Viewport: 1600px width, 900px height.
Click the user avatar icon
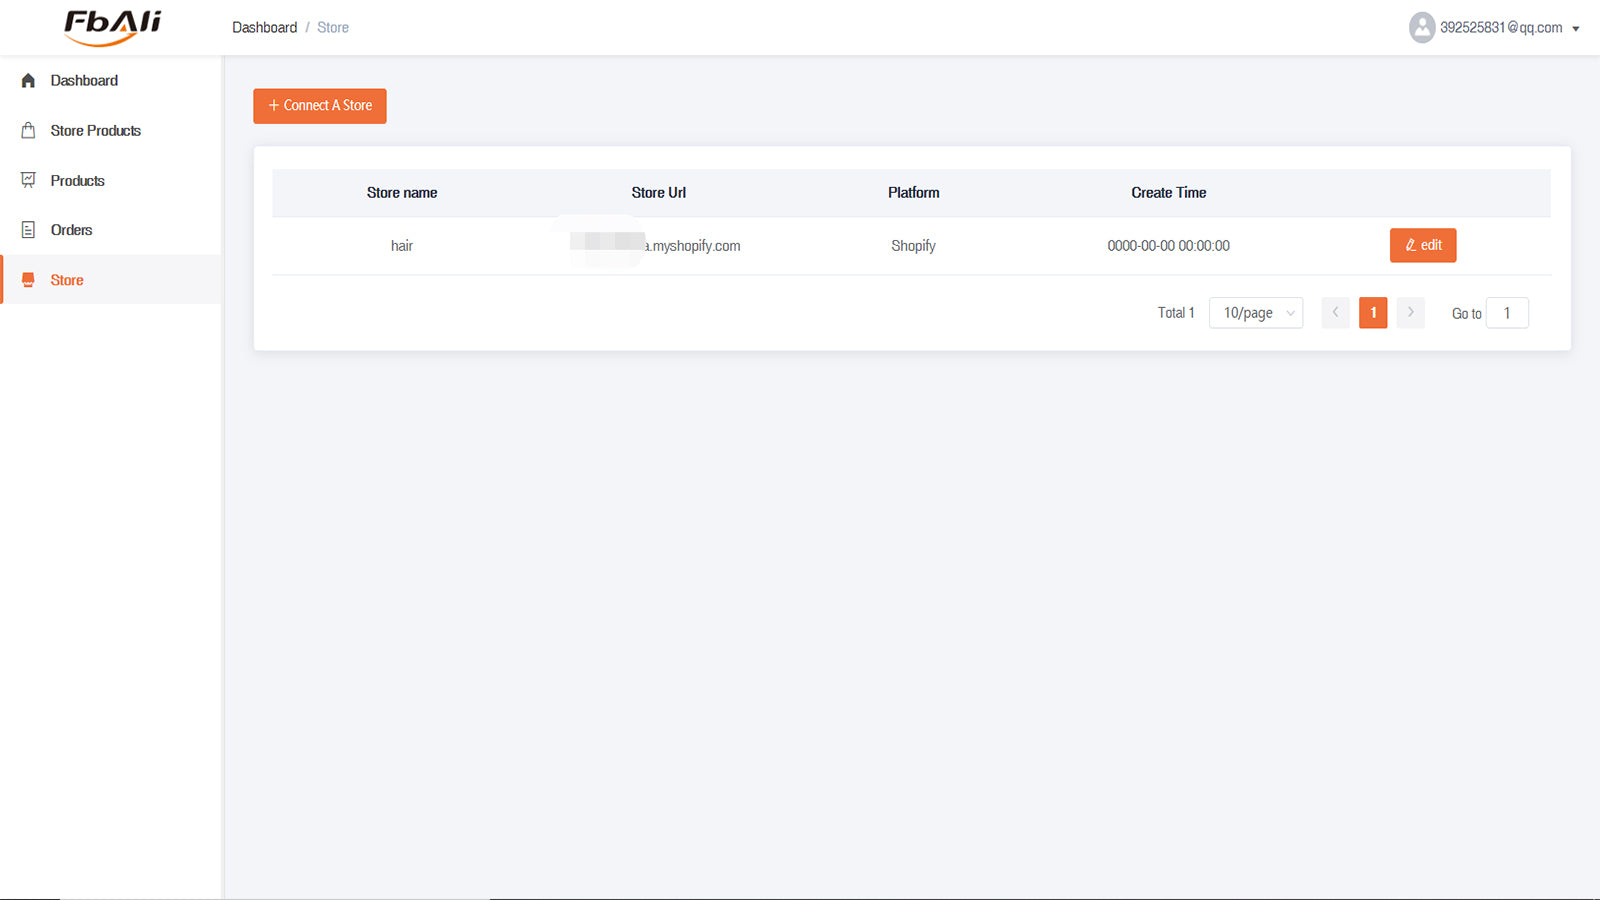point(1422,27)
